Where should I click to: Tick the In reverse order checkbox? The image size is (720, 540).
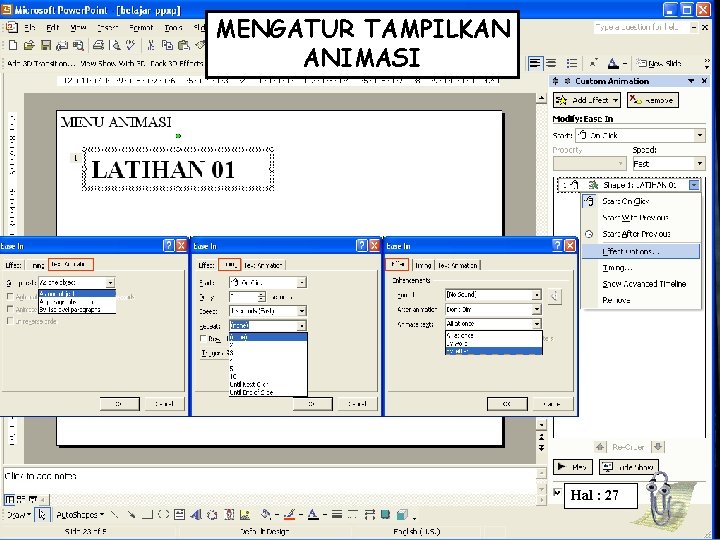(x=10, y=321)
